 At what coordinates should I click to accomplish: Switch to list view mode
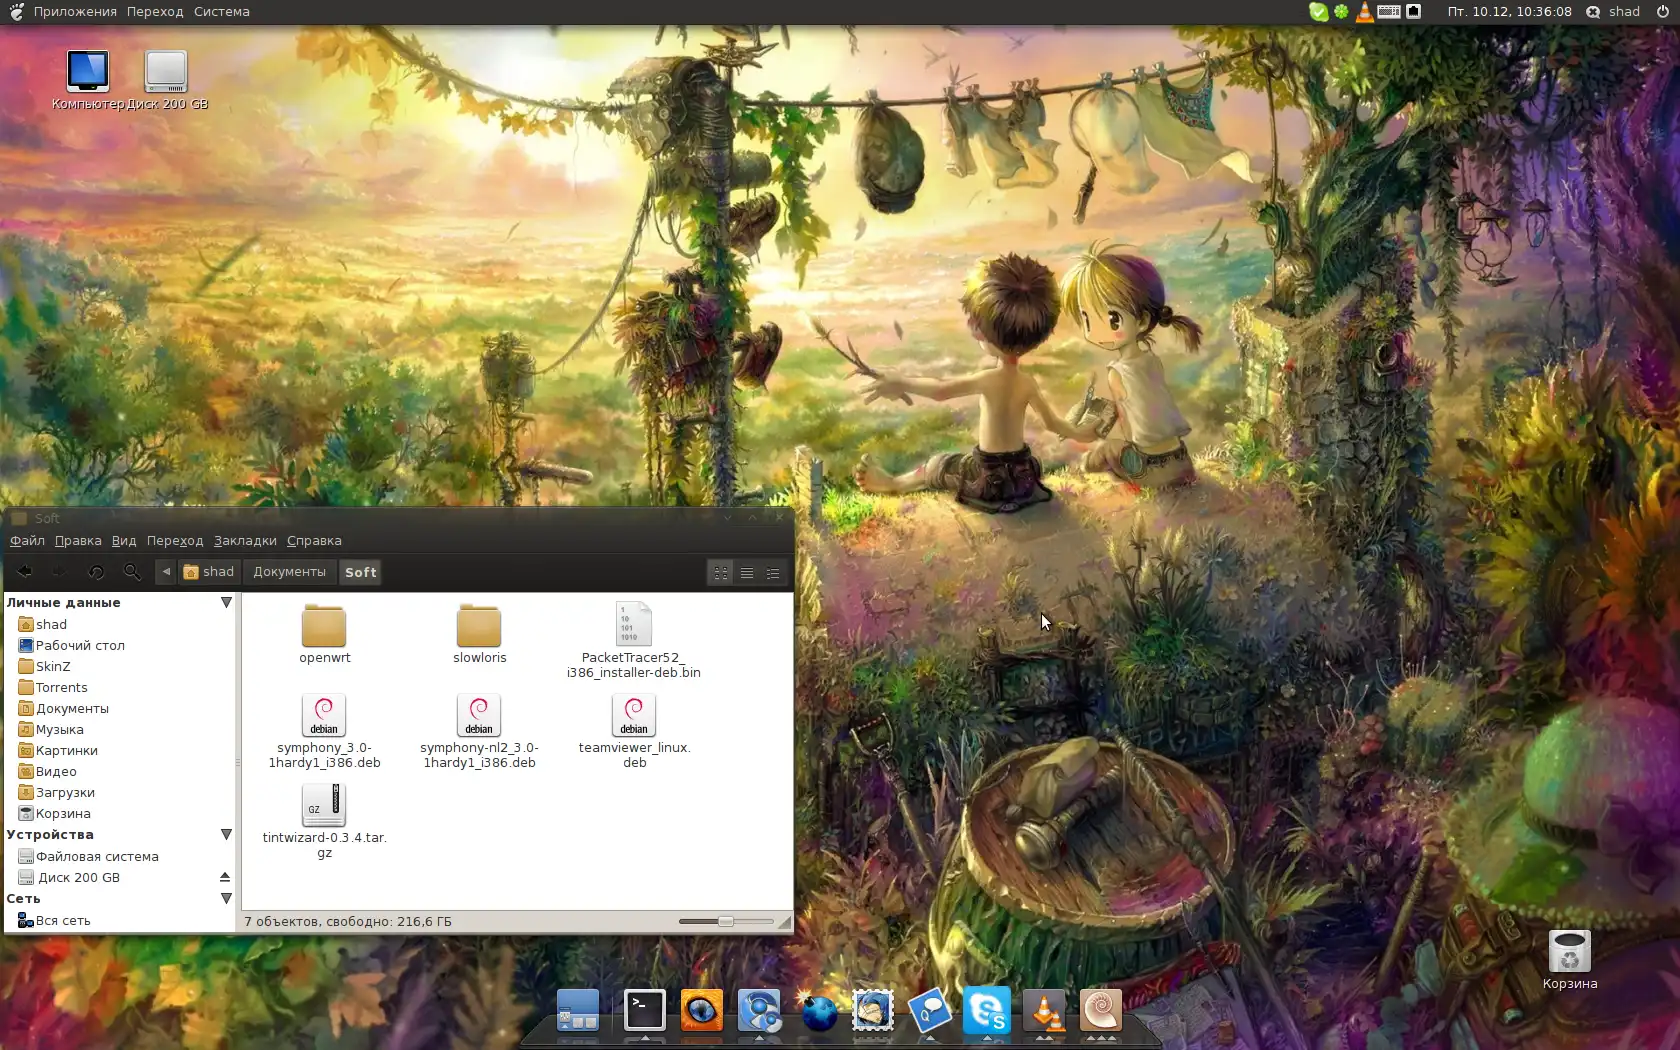pos(747,573)
